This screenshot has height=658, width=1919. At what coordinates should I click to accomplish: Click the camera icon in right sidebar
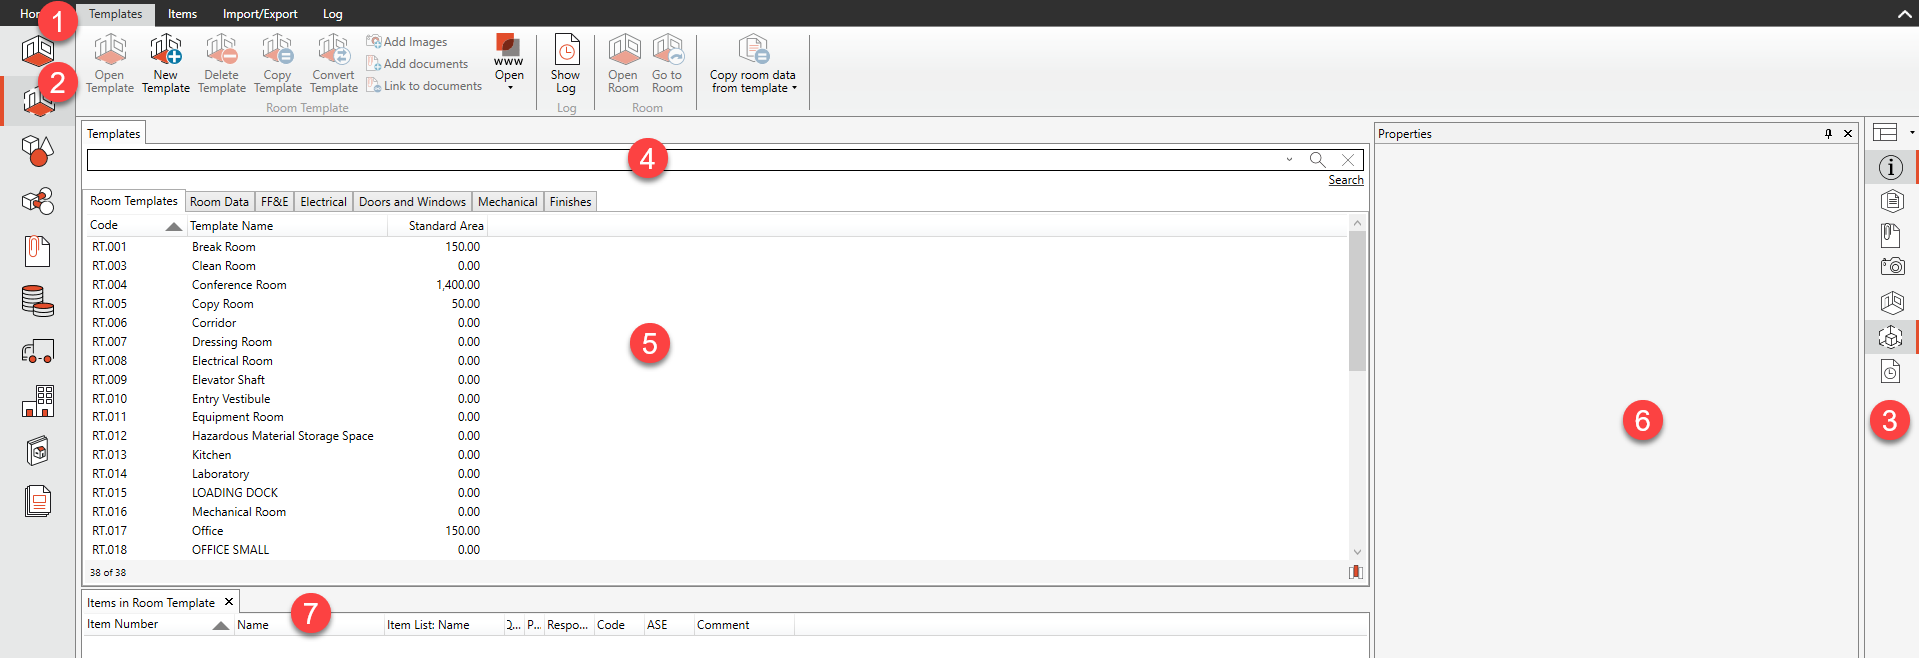(x=1891, y=267)
